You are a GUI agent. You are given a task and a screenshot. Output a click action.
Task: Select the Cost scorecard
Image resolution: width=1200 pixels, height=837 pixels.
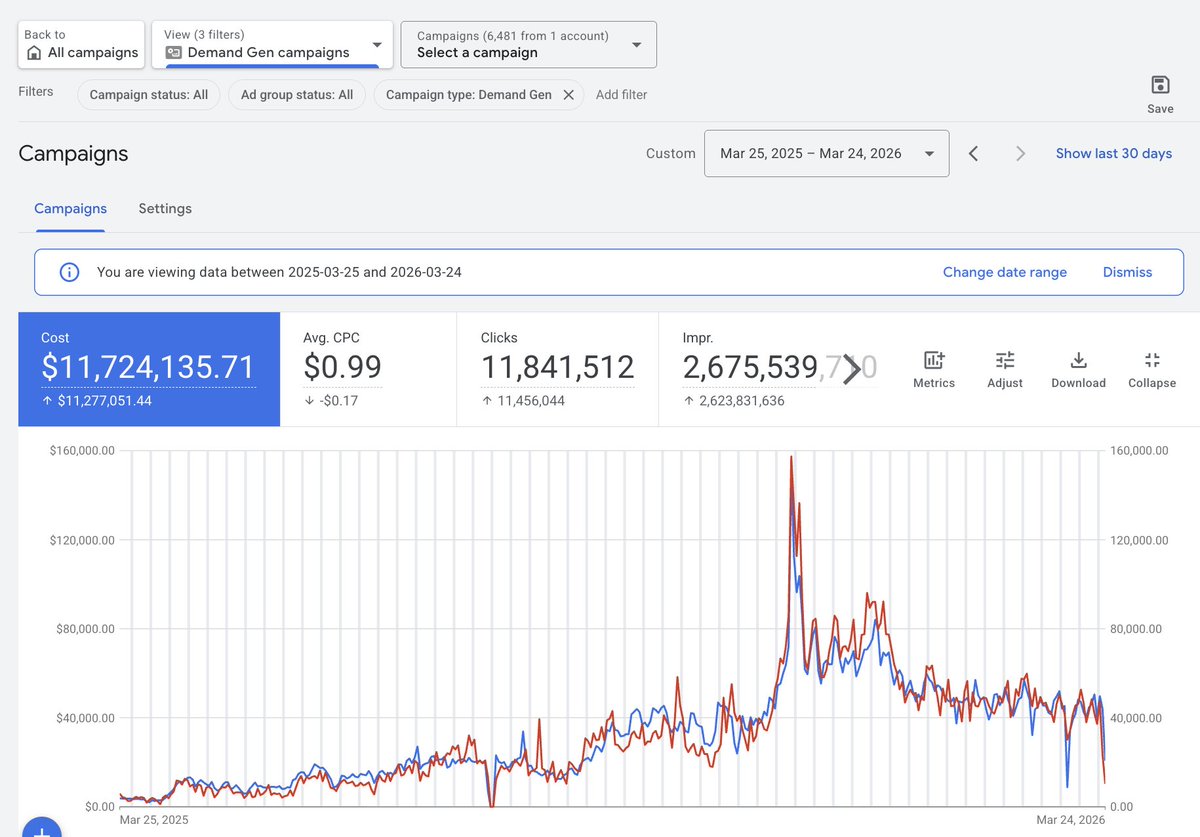point(149,369)
